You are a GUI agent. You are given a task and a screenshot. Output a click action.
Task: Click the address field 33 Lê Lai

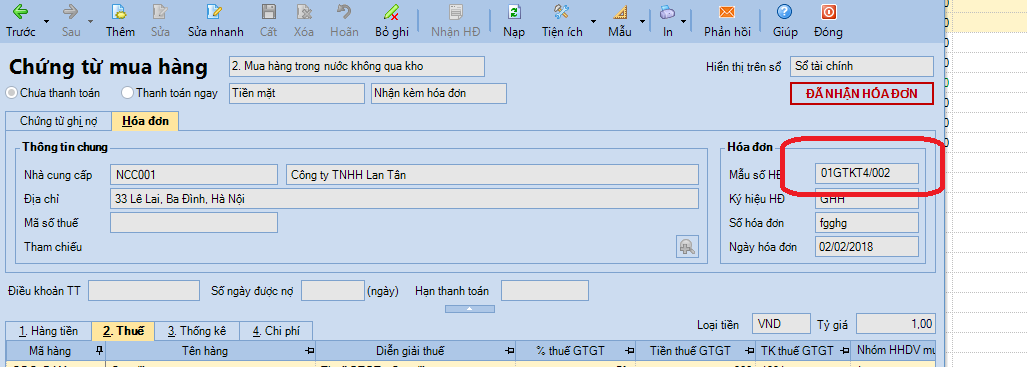(x=404, y=199)
